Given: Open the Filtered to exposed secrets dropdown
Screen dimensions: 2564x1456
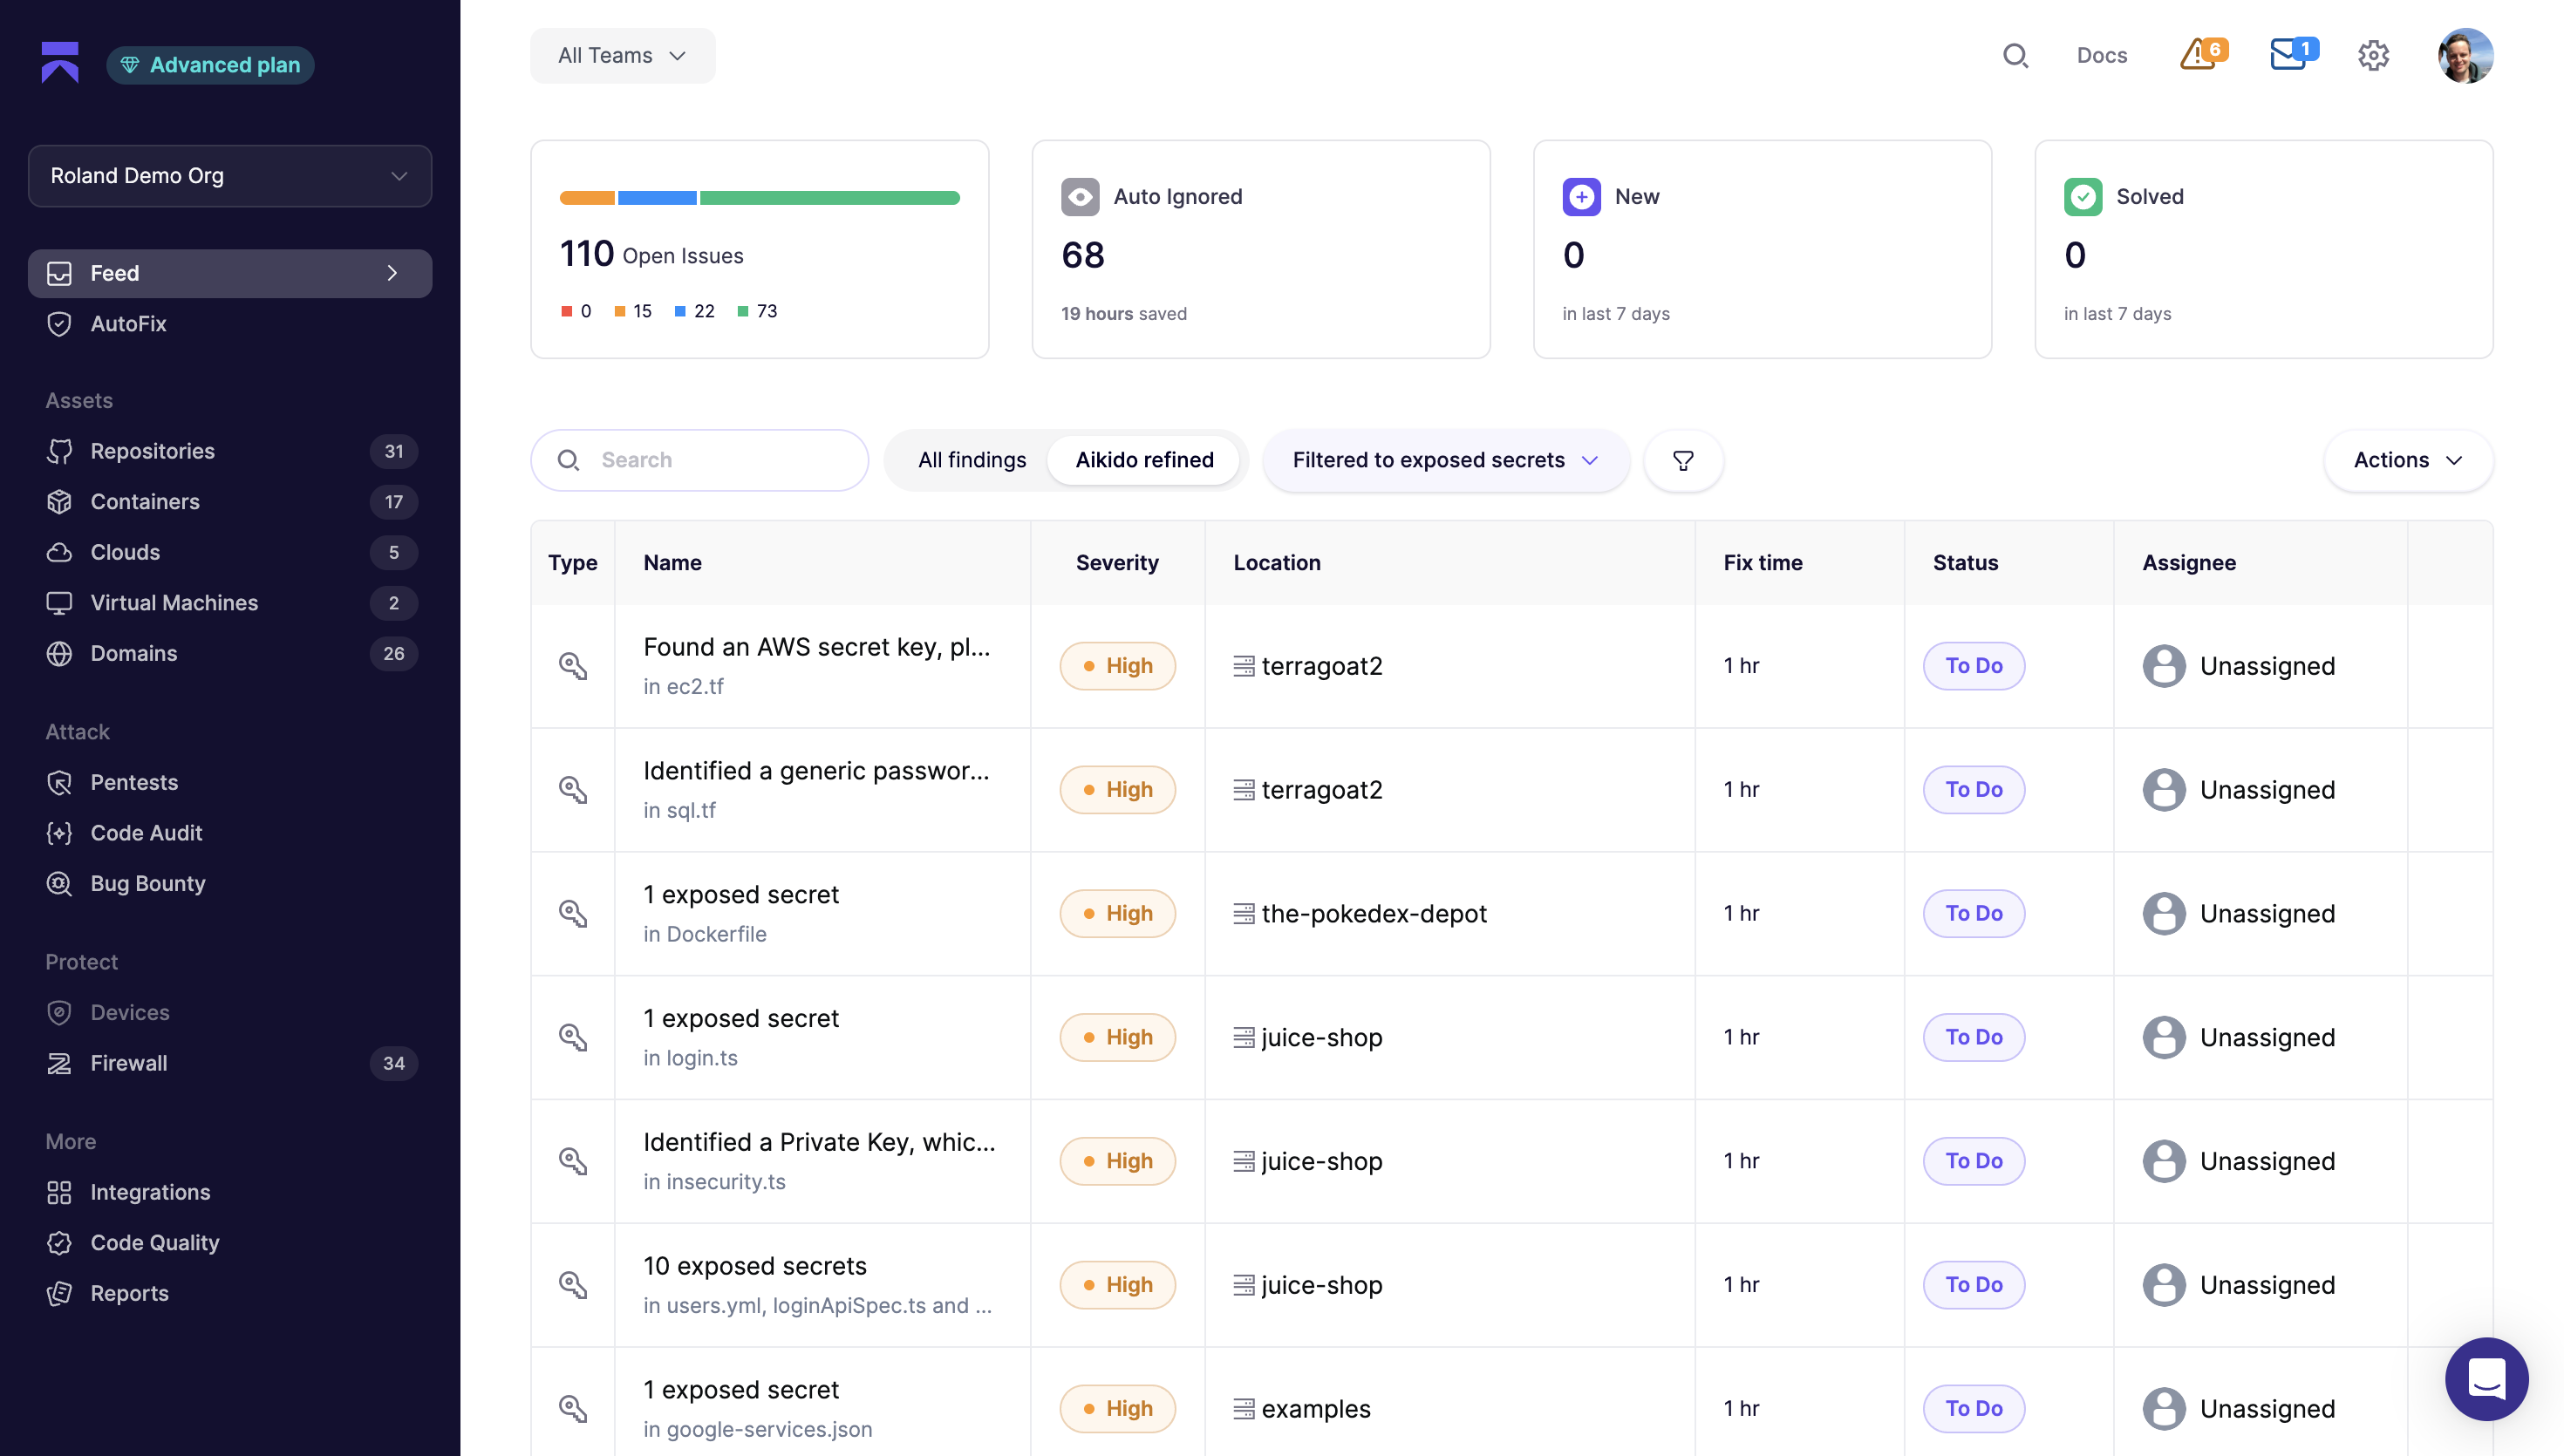Looking at the screenshot, I should pos(1445,460).
